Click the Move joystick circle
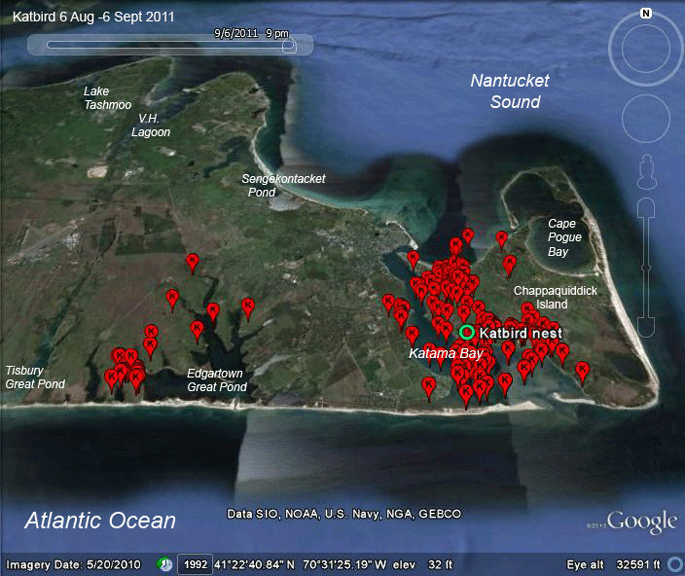The width and height of the screenshot is (685, 576). pyautogui.click(x=646, y=118)
